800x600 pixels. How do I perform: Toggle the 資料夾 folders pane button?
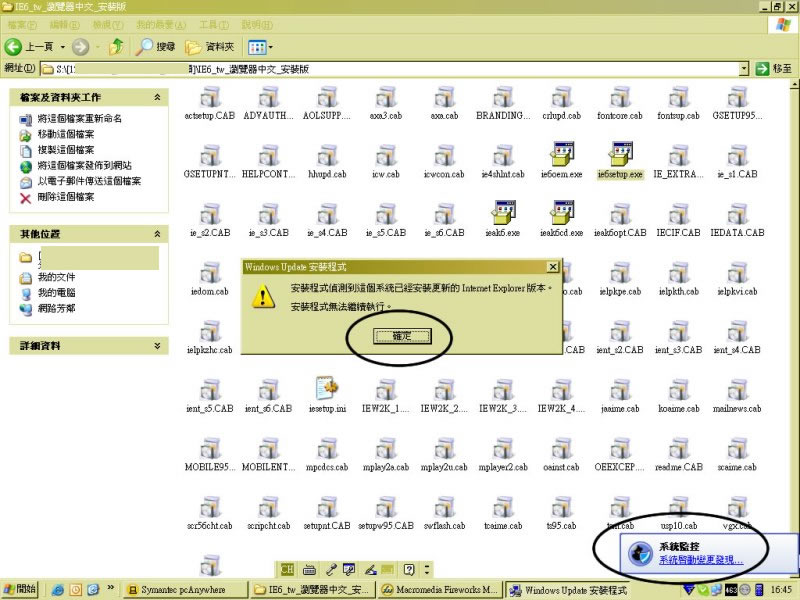click(210, 47)
